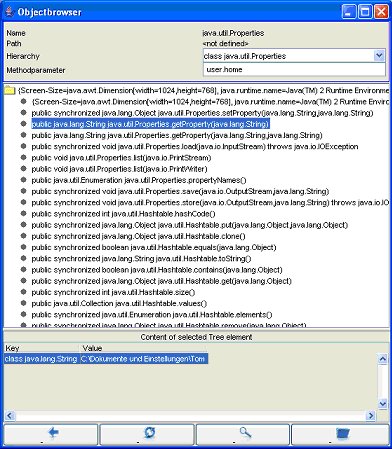The image size is (392, 449).
Task: Select Properties.propertyNames() method row
Action: coord(139,180)
